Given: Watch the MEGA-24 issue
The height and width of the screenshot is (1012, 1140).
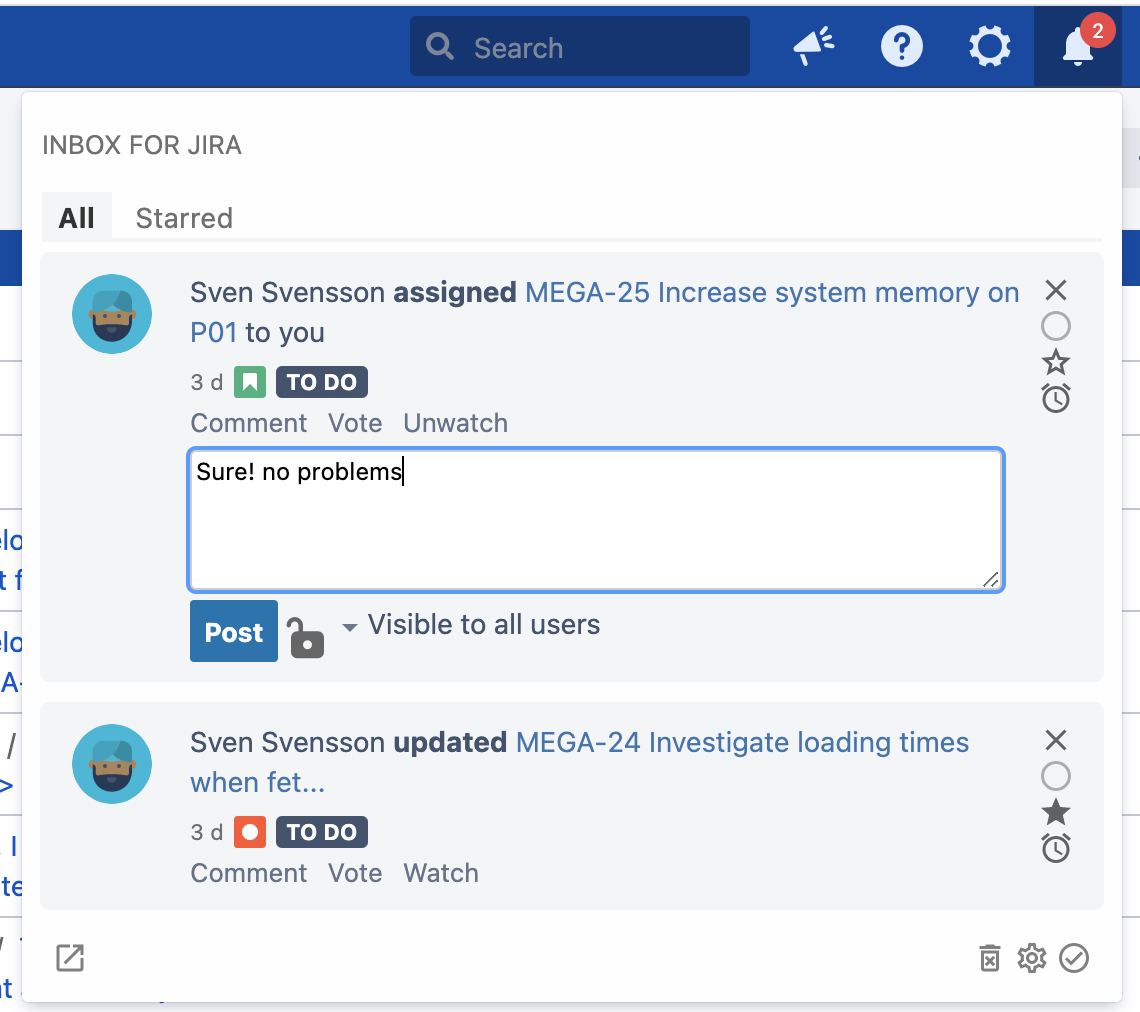Looking at the screenshot, I should (441, 873).
